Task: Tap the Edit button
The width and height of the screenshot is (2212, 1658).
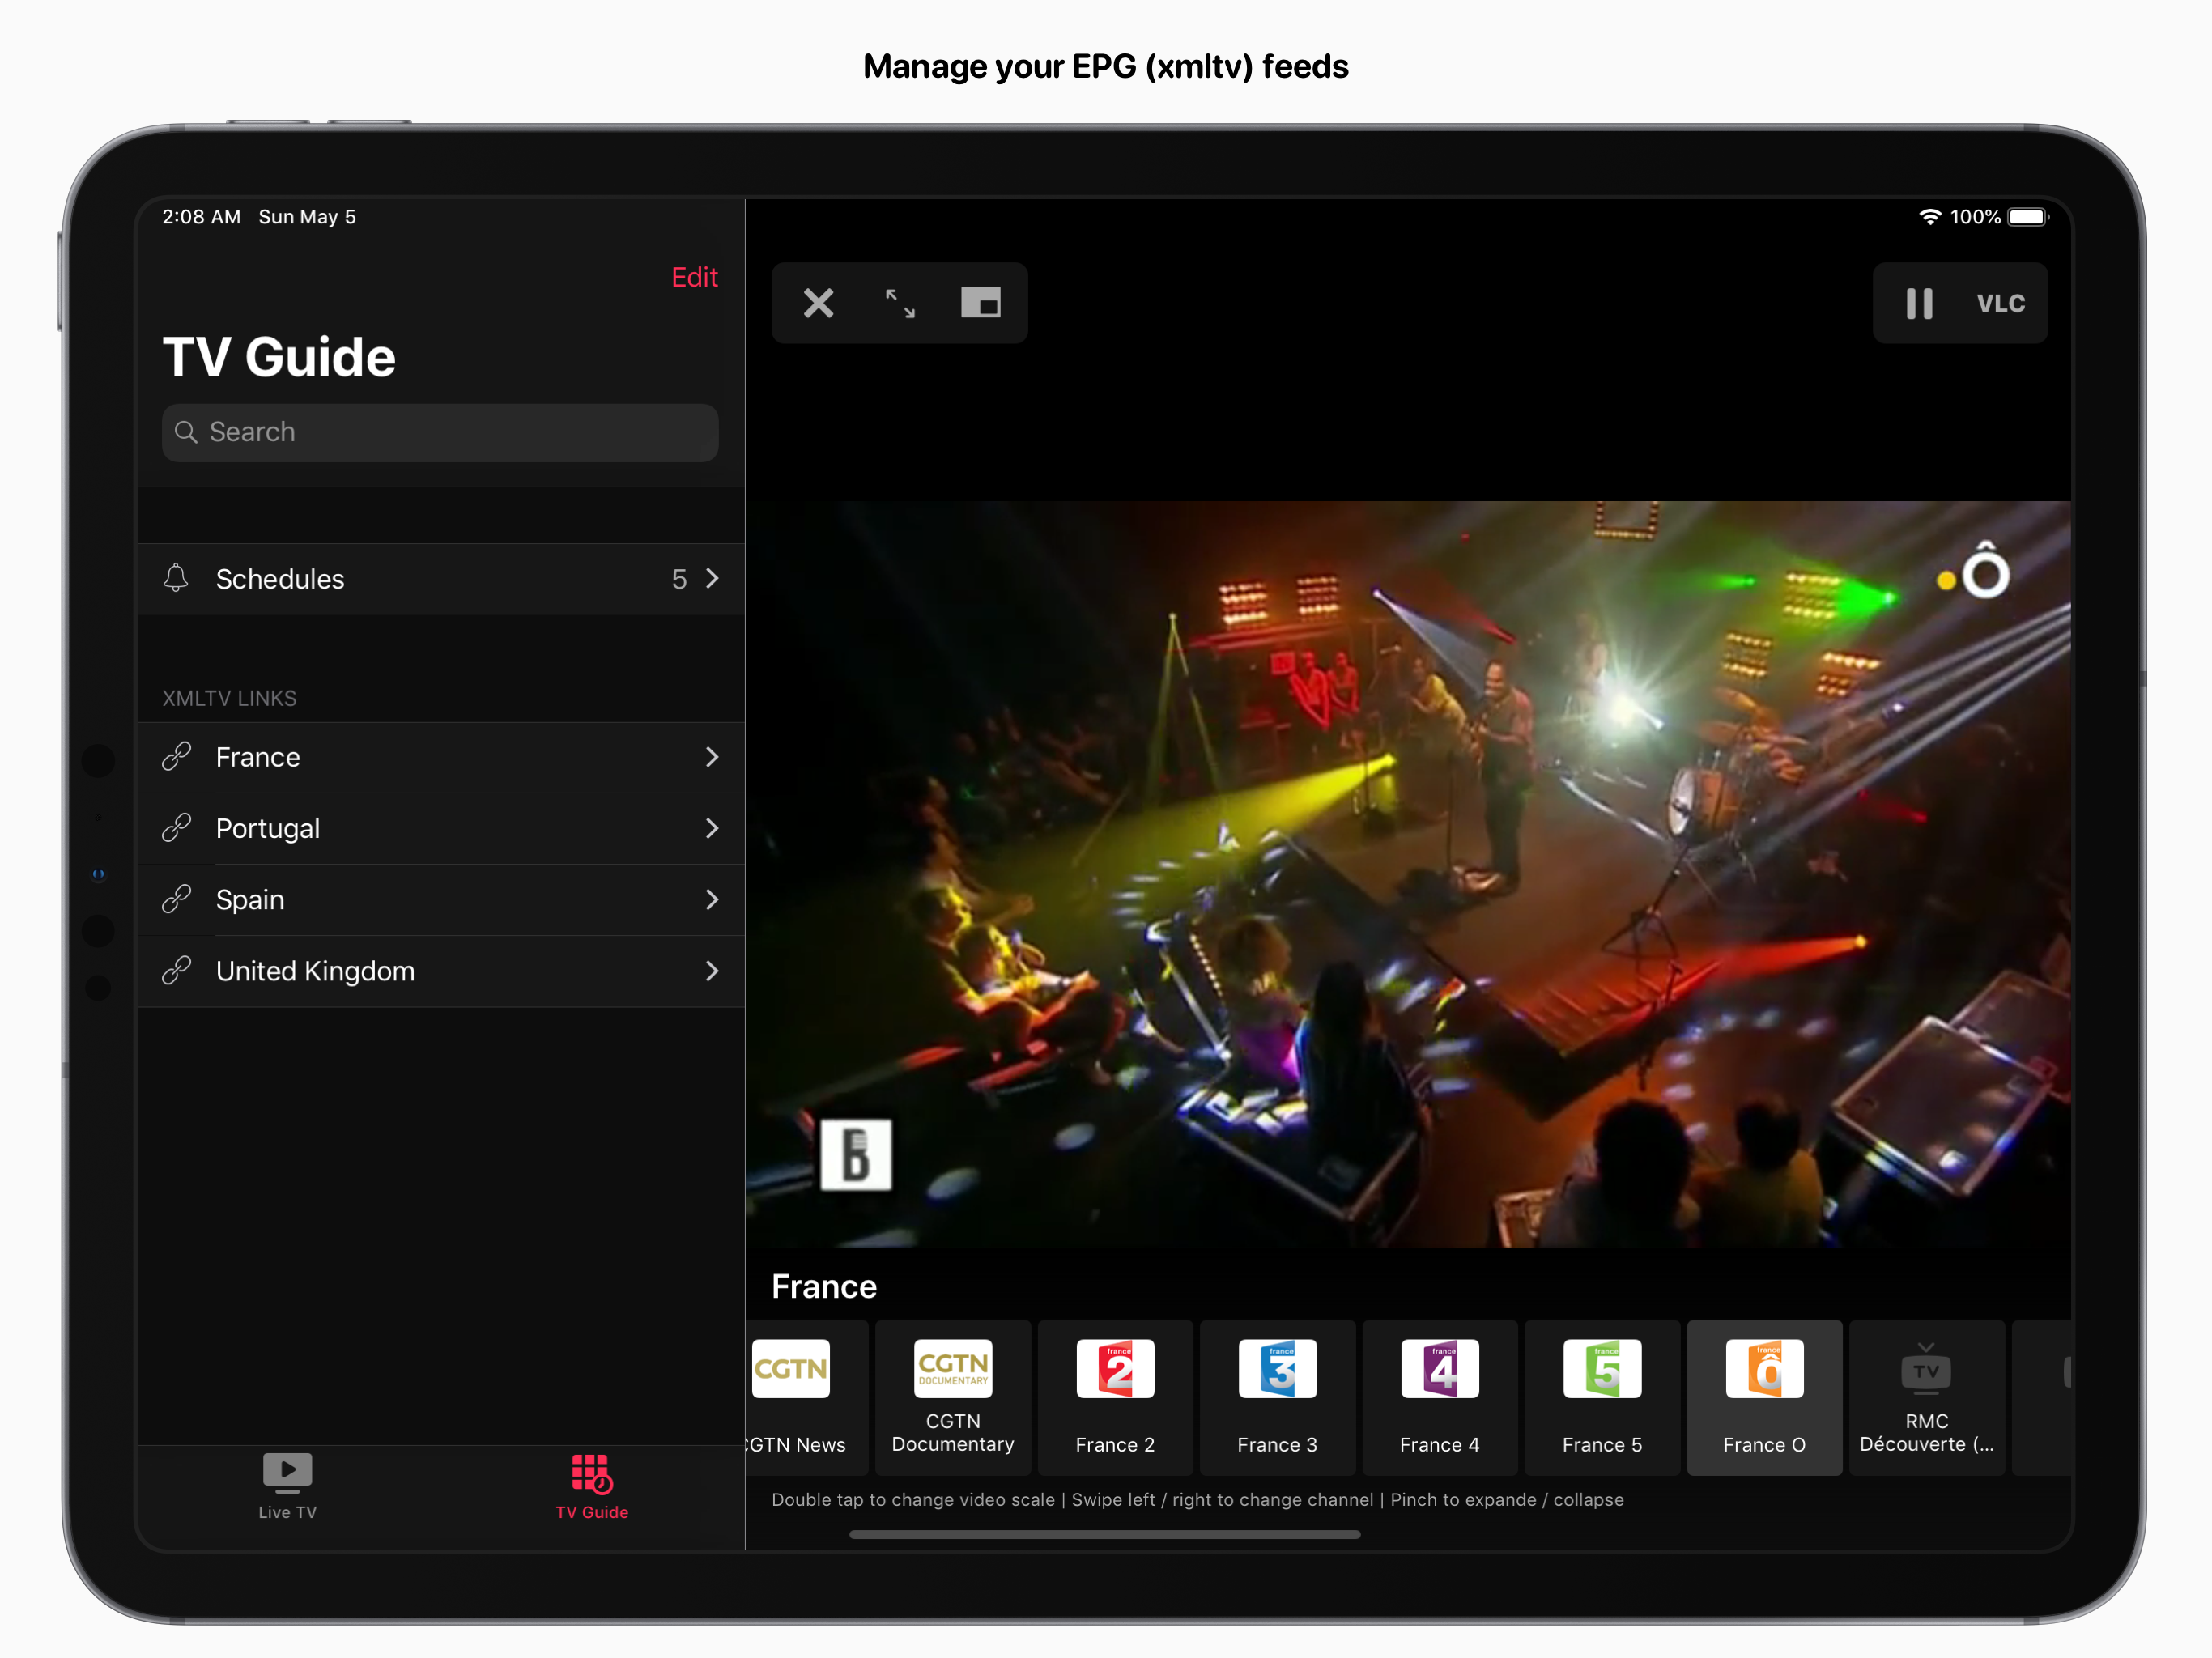Action: point(694,277)
